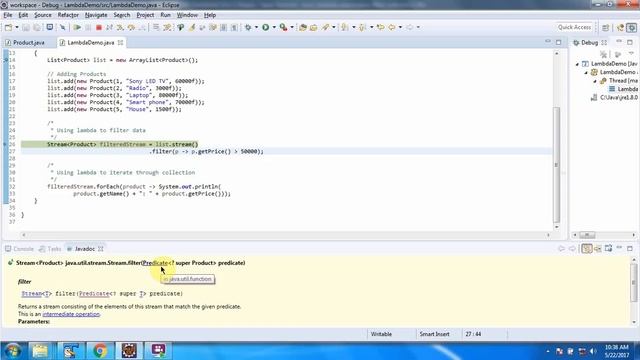
Task: Click the green Run toolbar icon
Action: coord(266,27)
